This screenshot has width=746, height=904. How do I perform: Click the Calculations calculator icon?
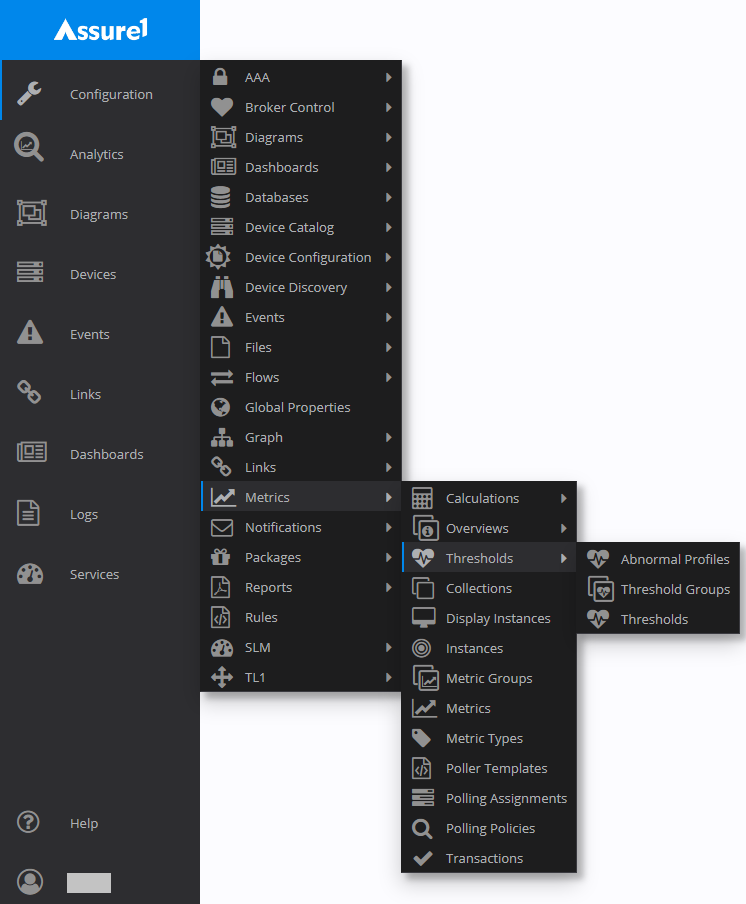[422, 498]
